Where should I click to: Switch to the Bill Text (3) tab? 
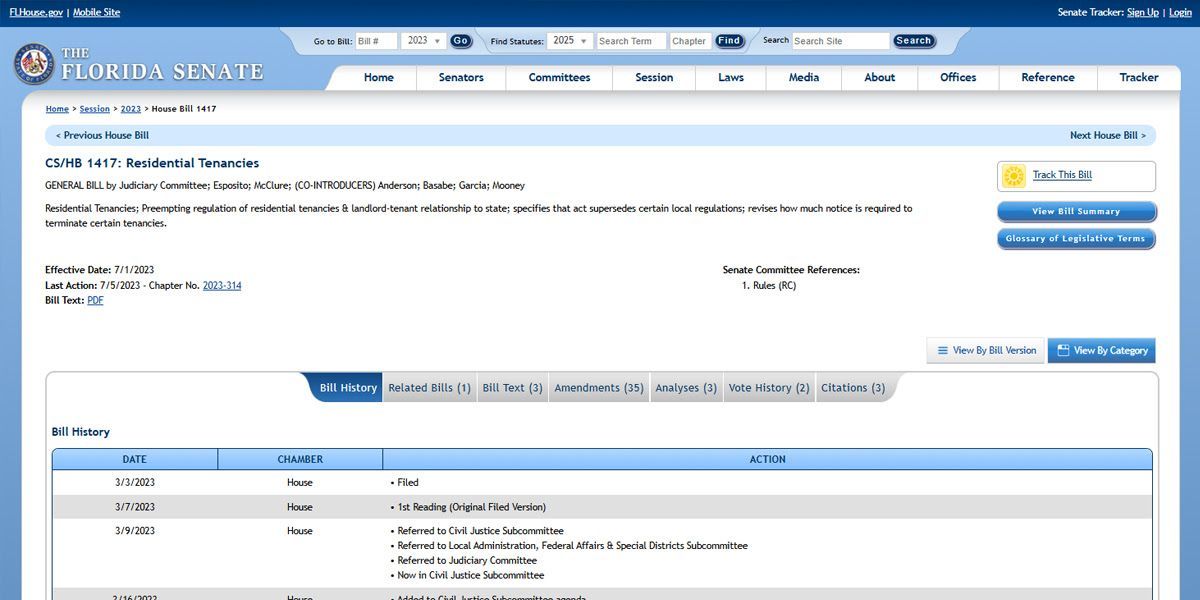click(x=512, y=388)
